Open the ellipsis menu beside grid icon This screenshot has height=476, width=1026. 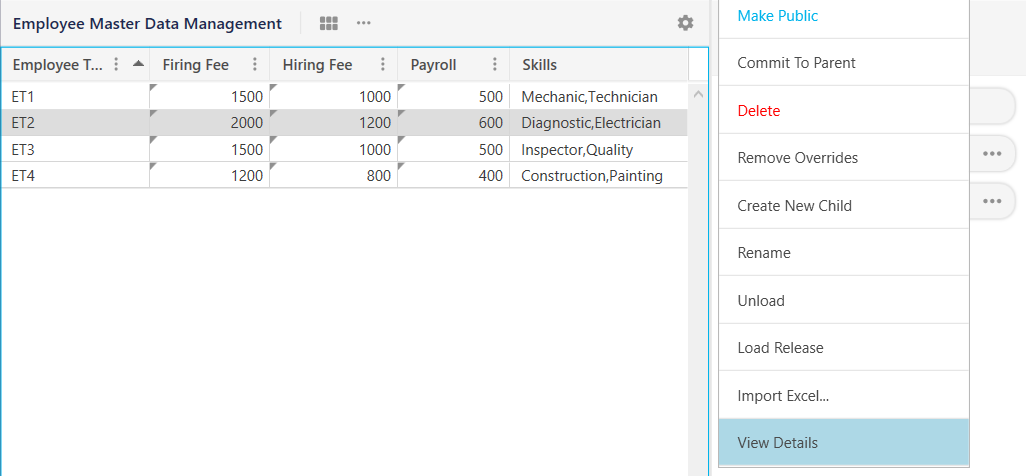(x=364, y=24)
